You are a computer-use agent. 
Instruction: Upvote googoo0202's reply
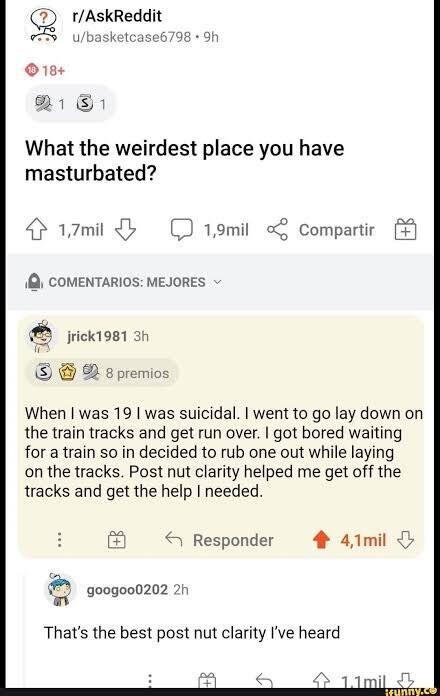point(321,680)
